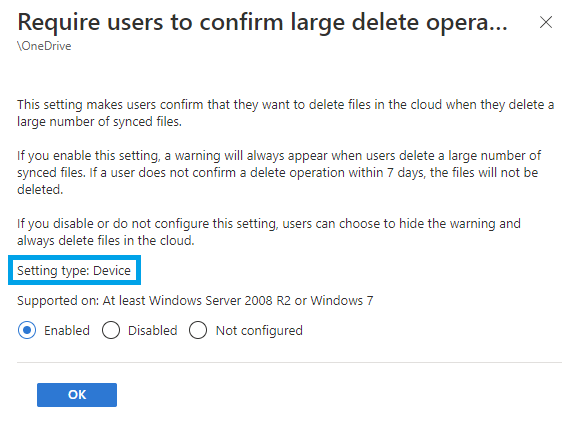Click the word 'deleted.' ending second paragraph

point(40,189)
